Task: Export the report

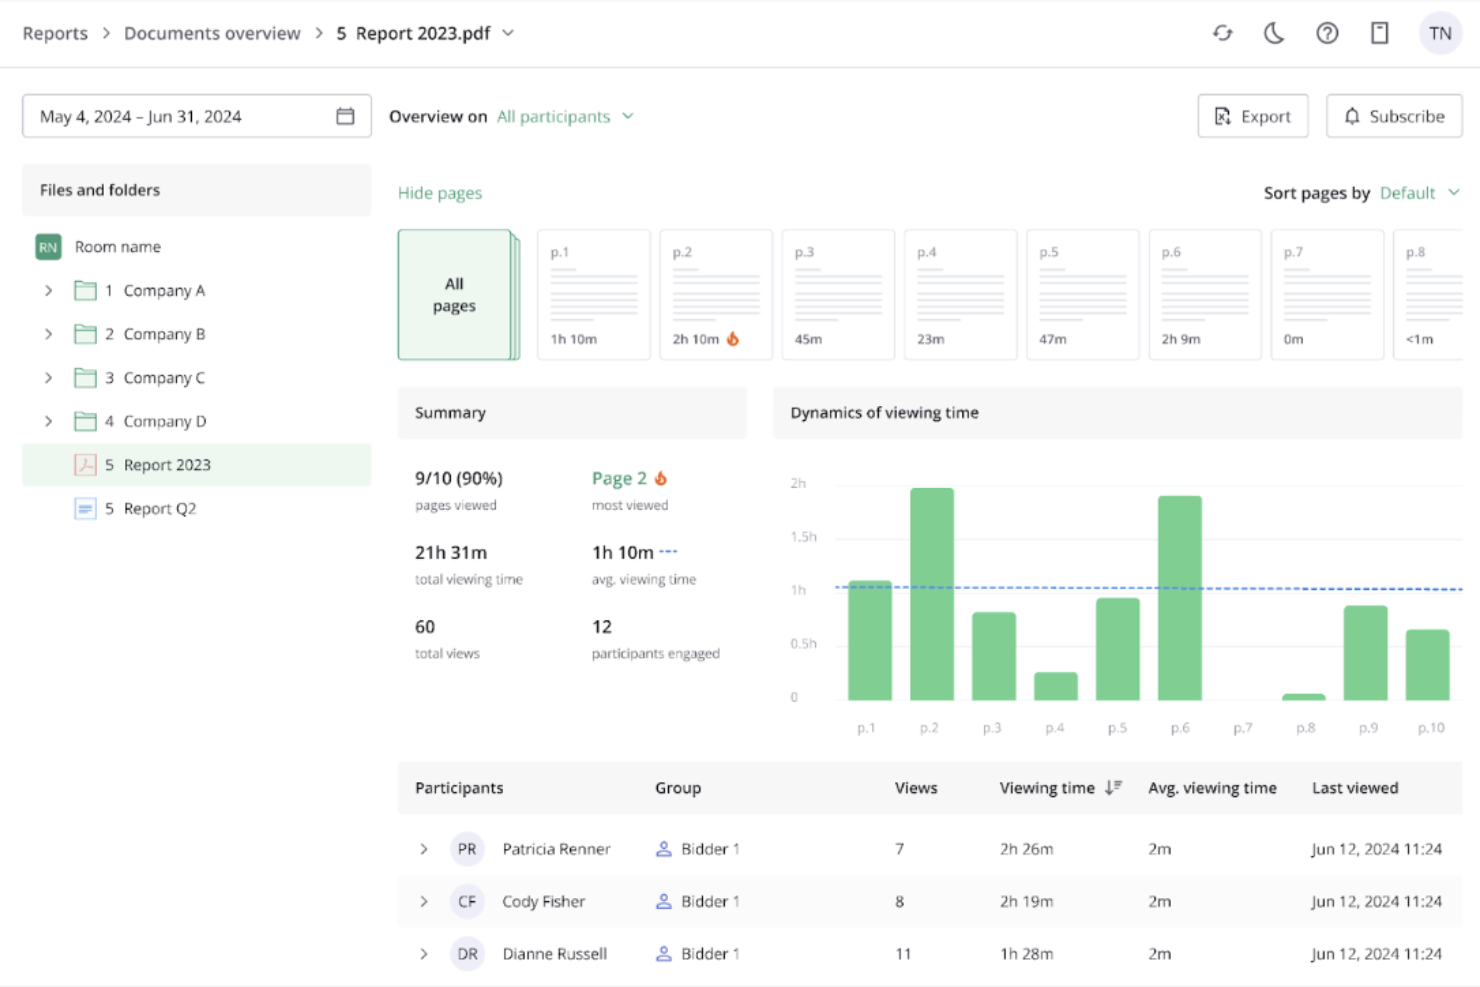Action: point(1252,116)
